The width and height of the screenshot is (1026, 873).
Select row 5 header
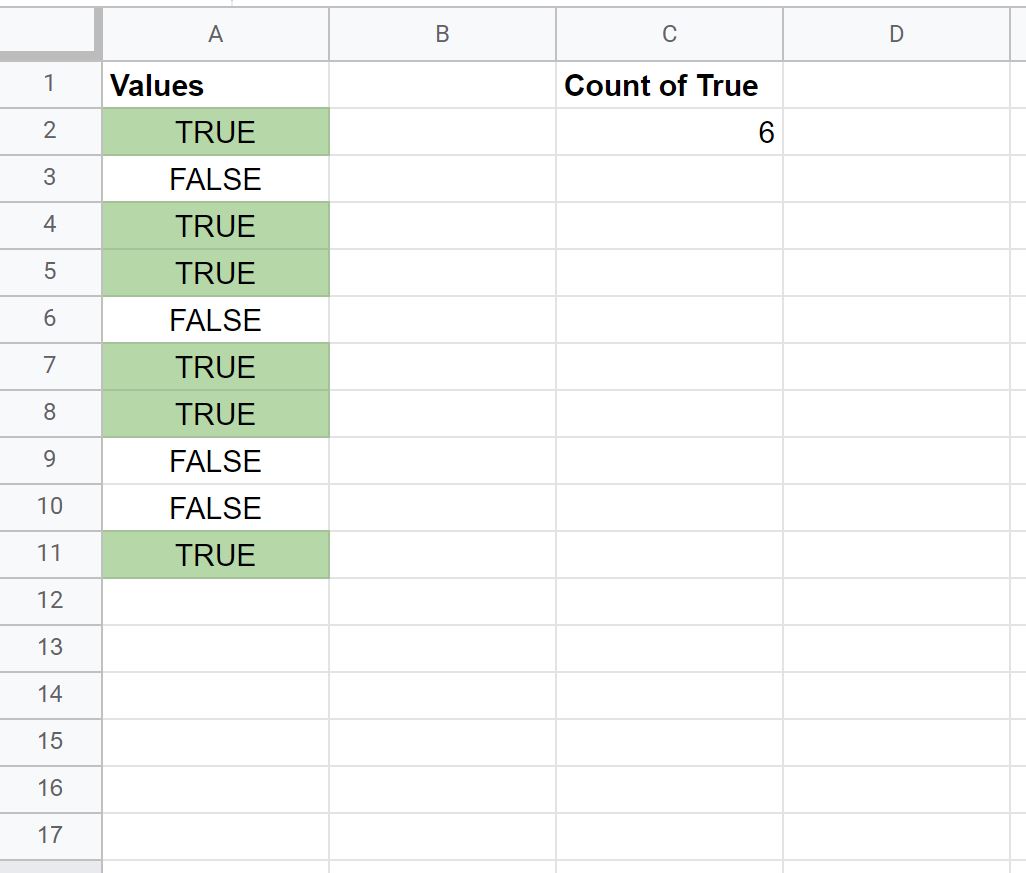coord(50,272)
